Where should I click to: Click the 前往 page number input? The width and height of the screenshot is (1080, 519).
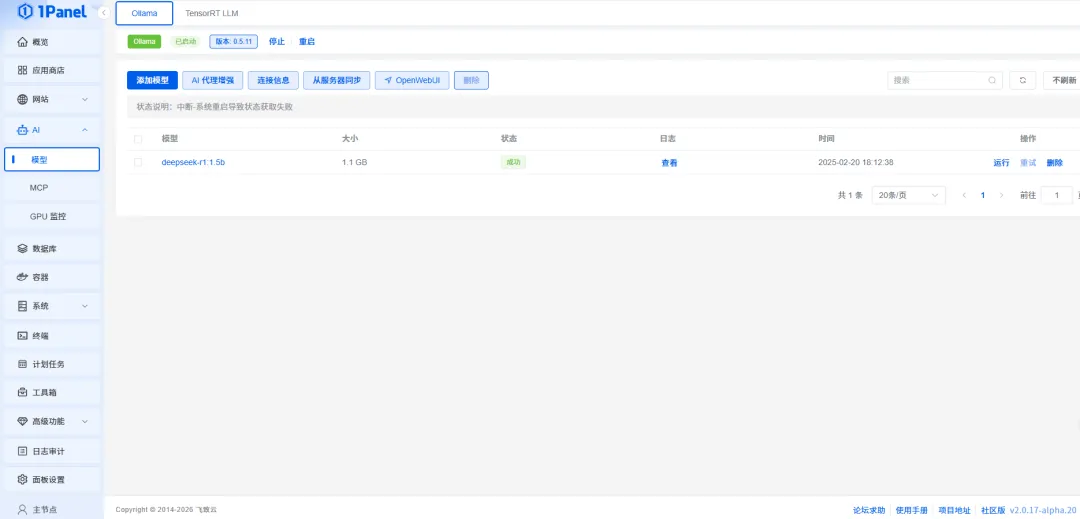pos(1057,195)
